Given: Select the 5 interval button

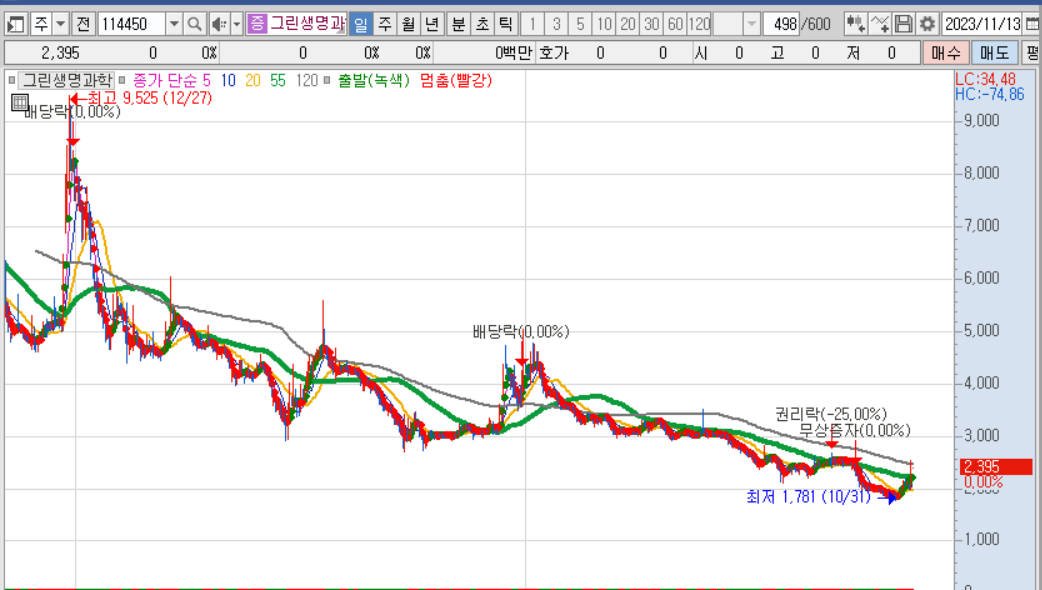Looking at the screenshot, I should click(580, 25).
